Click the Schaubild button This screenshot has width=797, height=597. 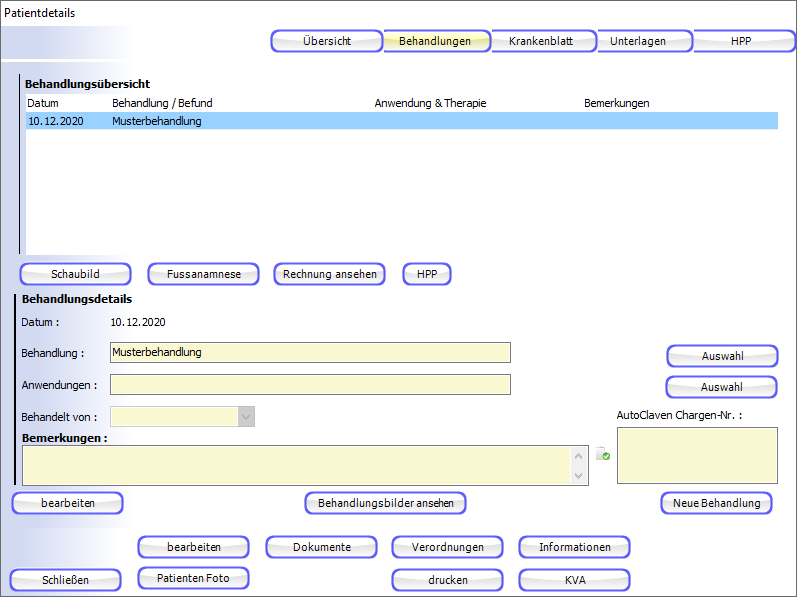(x=75, y=274)
